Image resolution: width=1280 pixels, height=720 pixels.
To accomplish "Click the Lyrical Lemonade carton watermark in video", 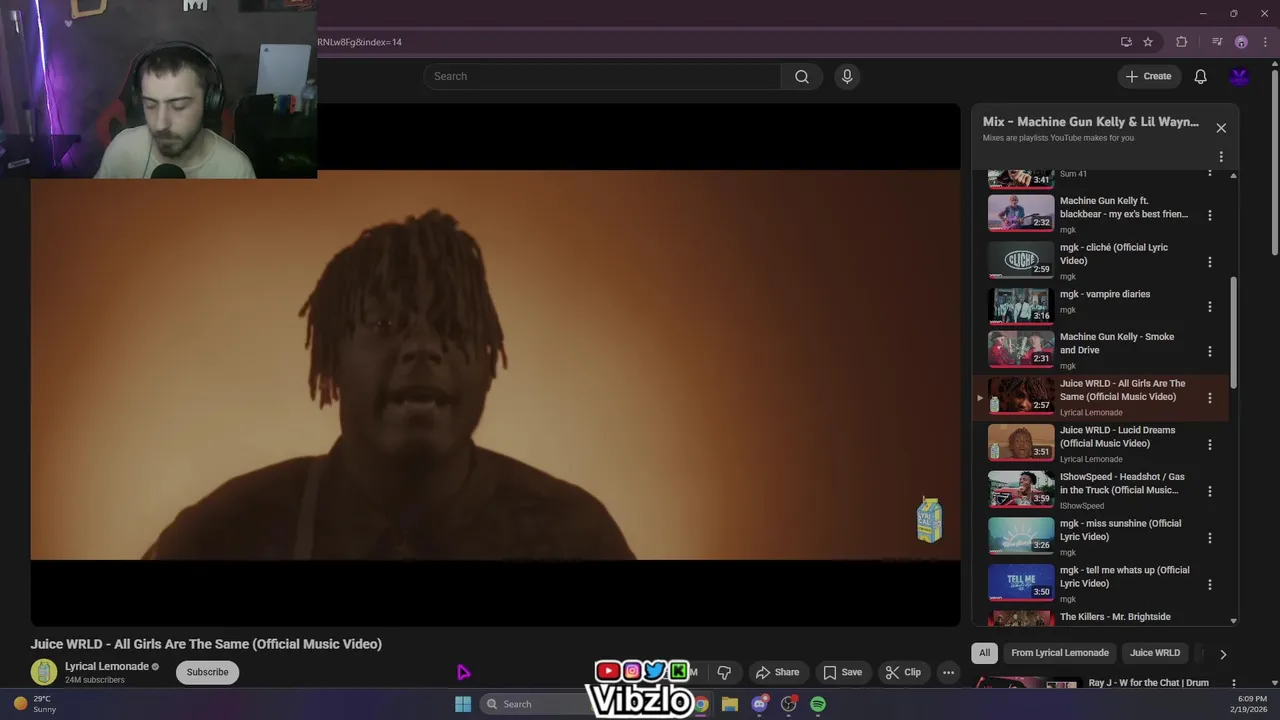I will tap(929, 520).
